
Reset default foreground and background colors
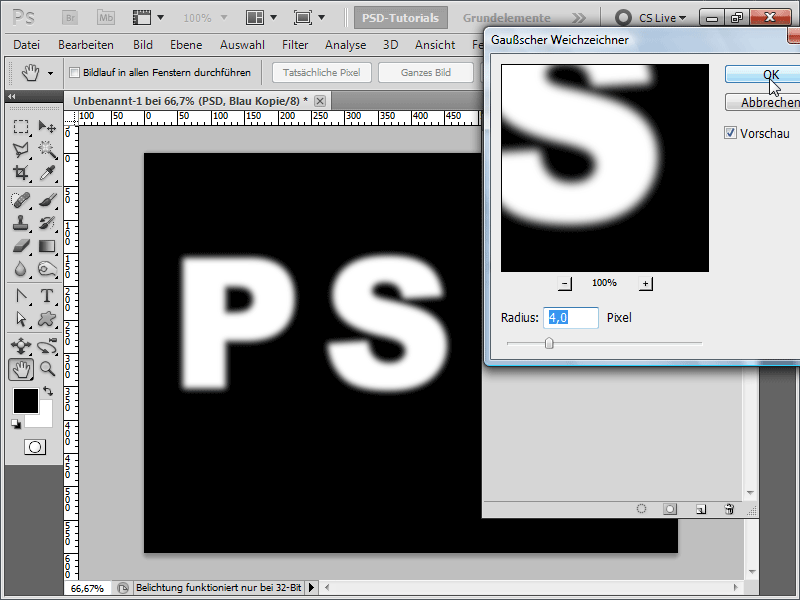16,423
